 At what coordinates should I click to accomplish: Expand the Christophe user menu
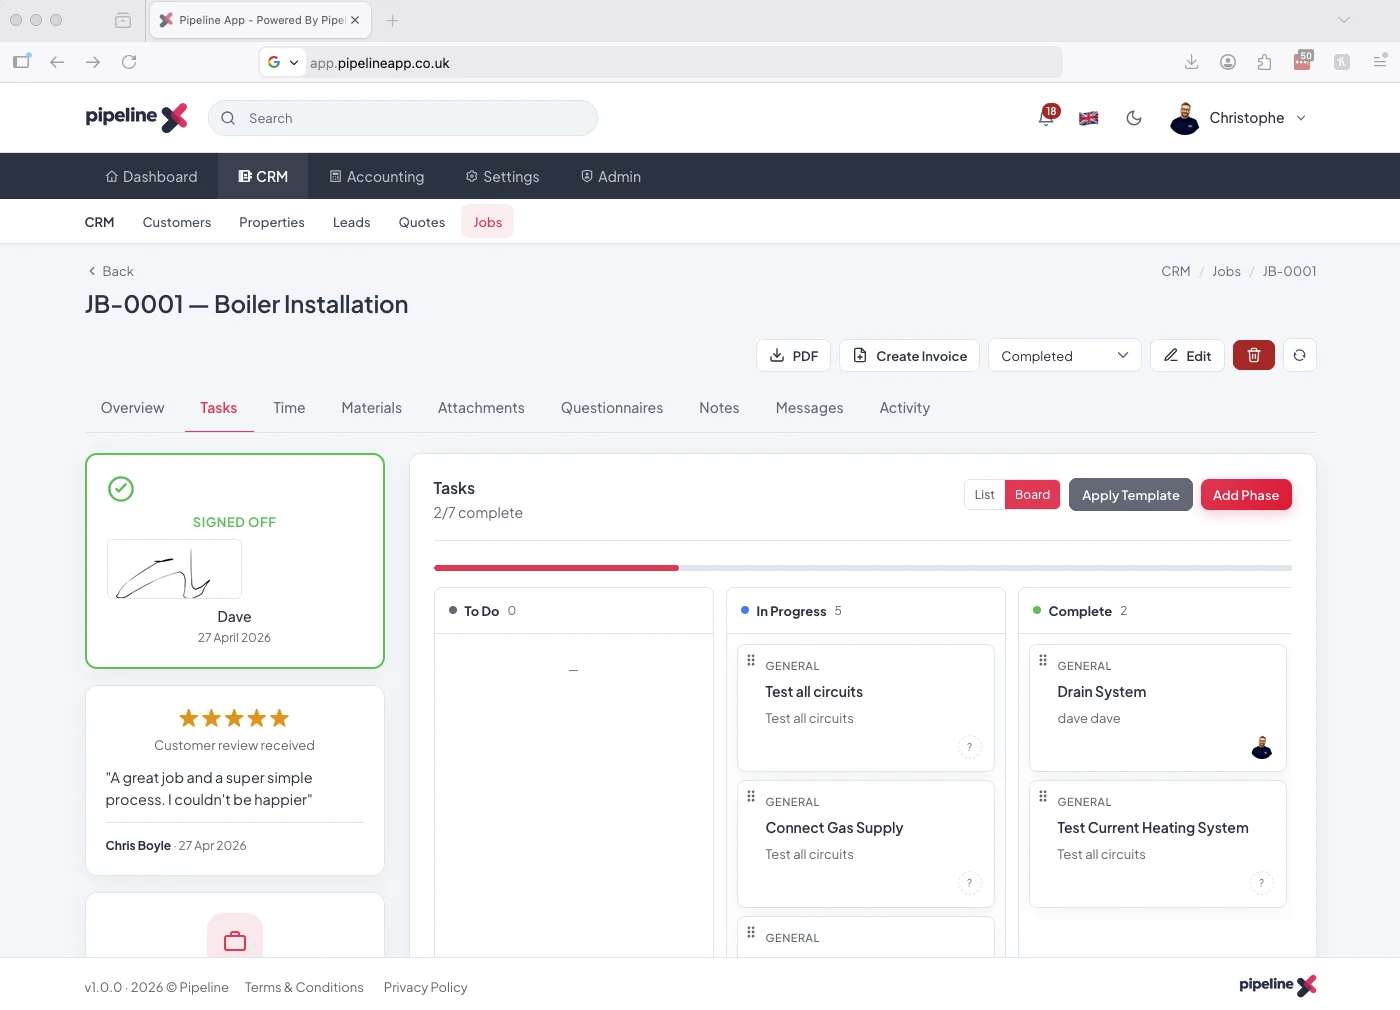pyautogui.click(x=1239, y=118)
